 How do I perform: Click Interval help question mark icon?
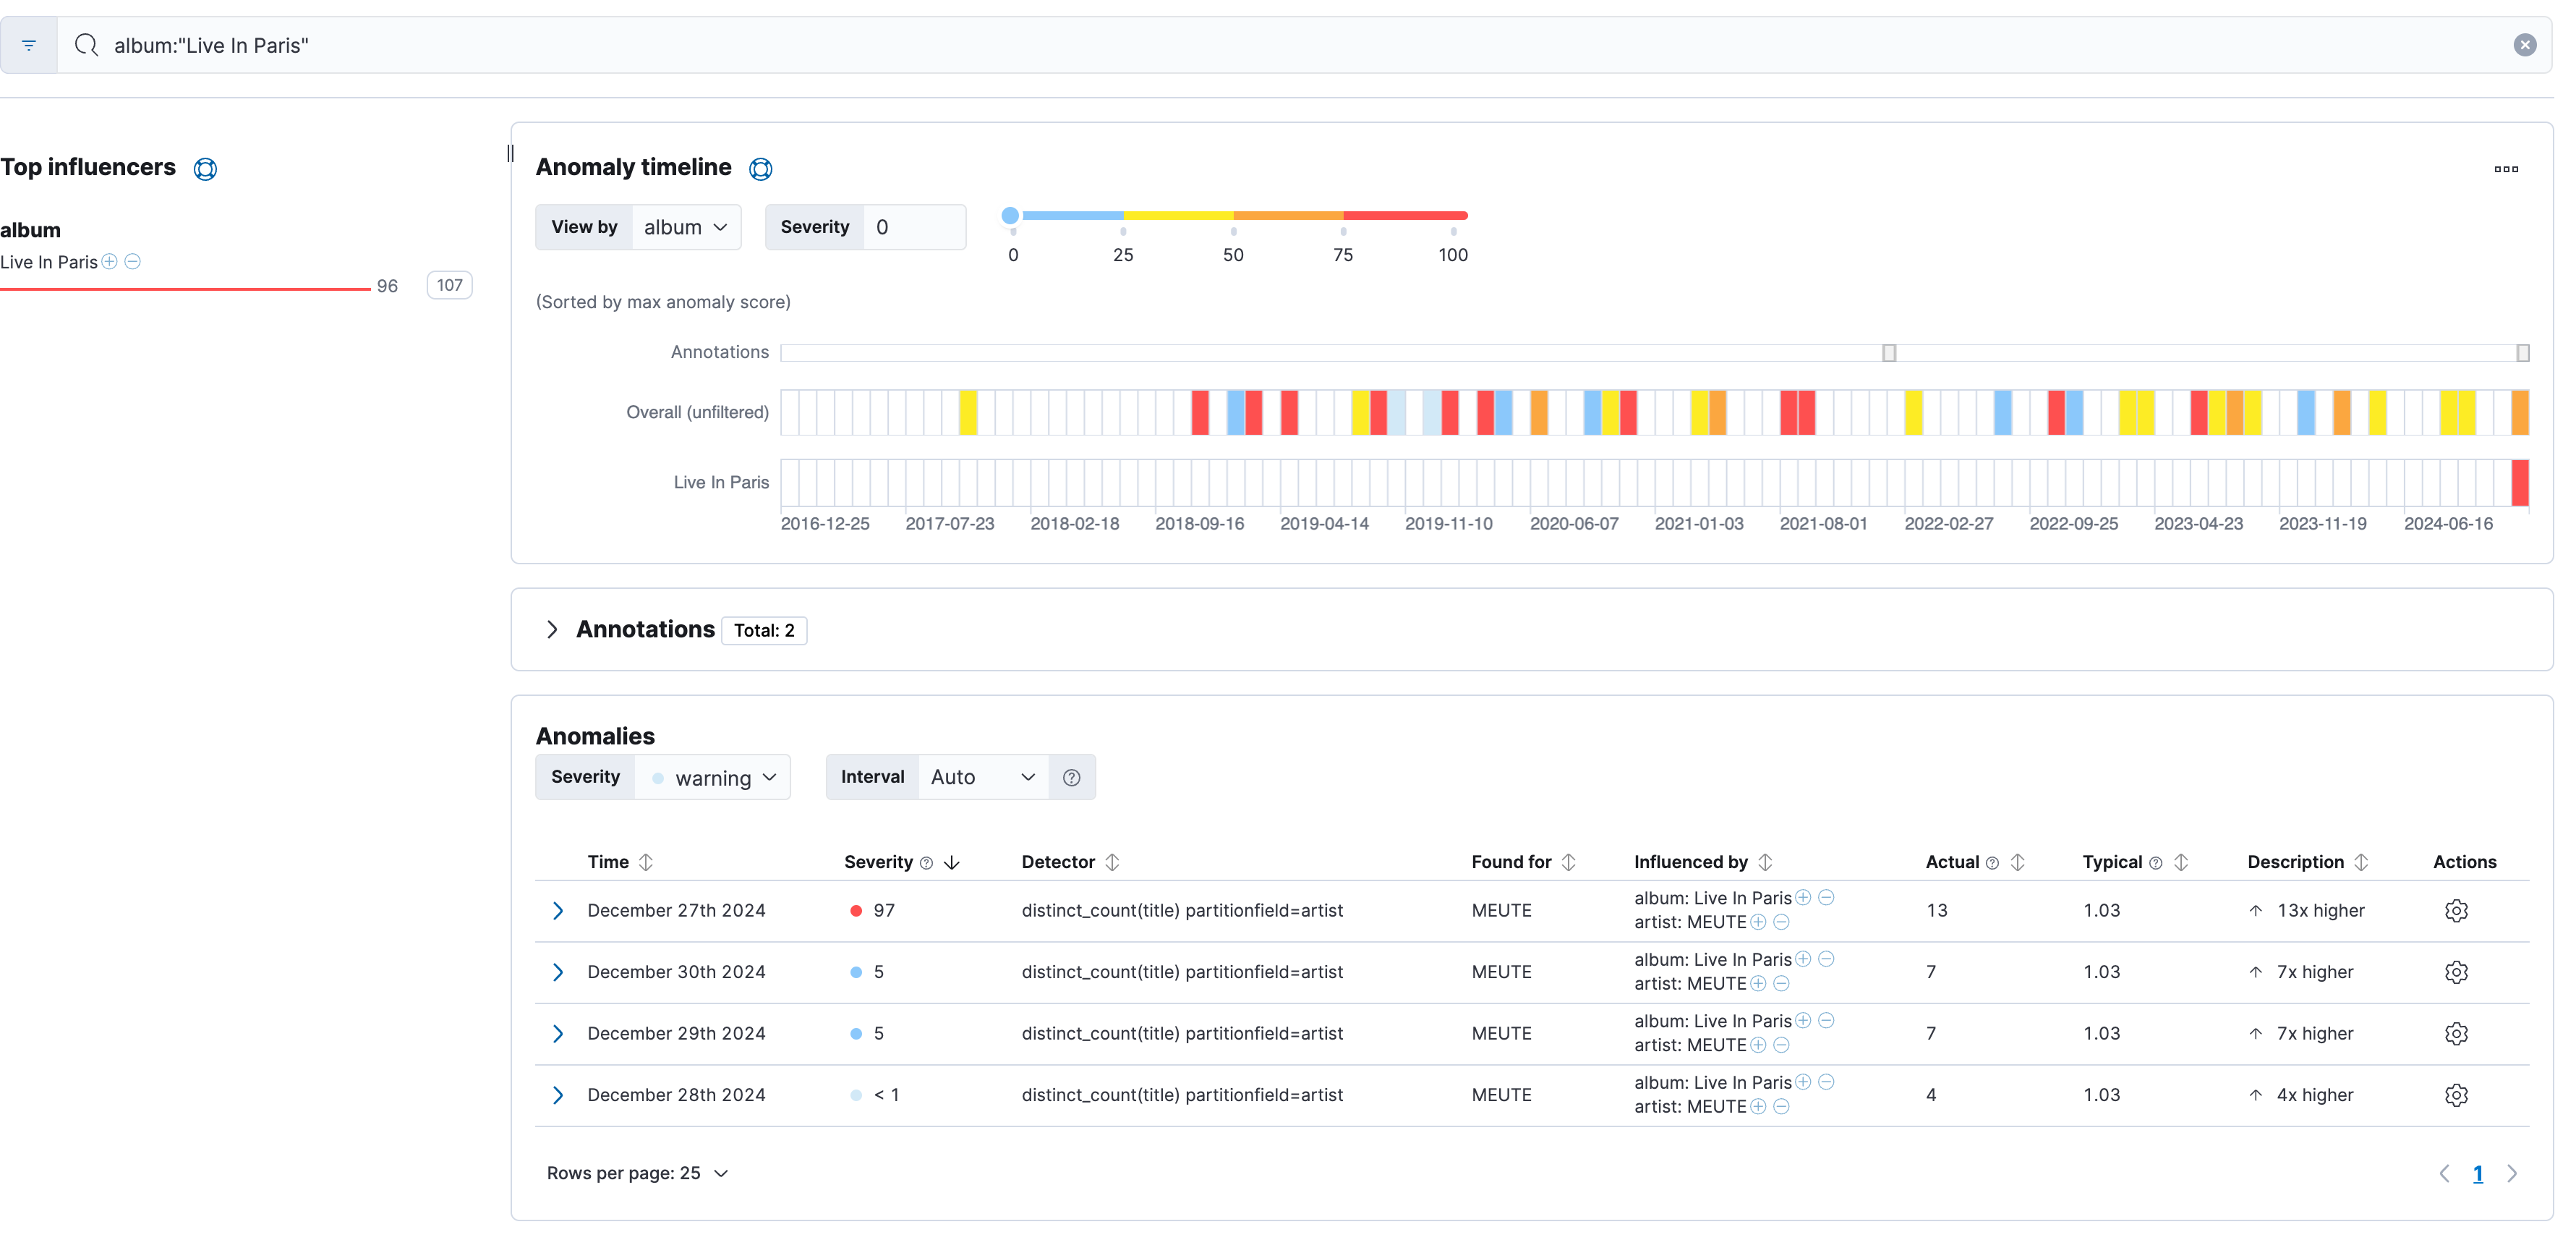click(1071, 778)
